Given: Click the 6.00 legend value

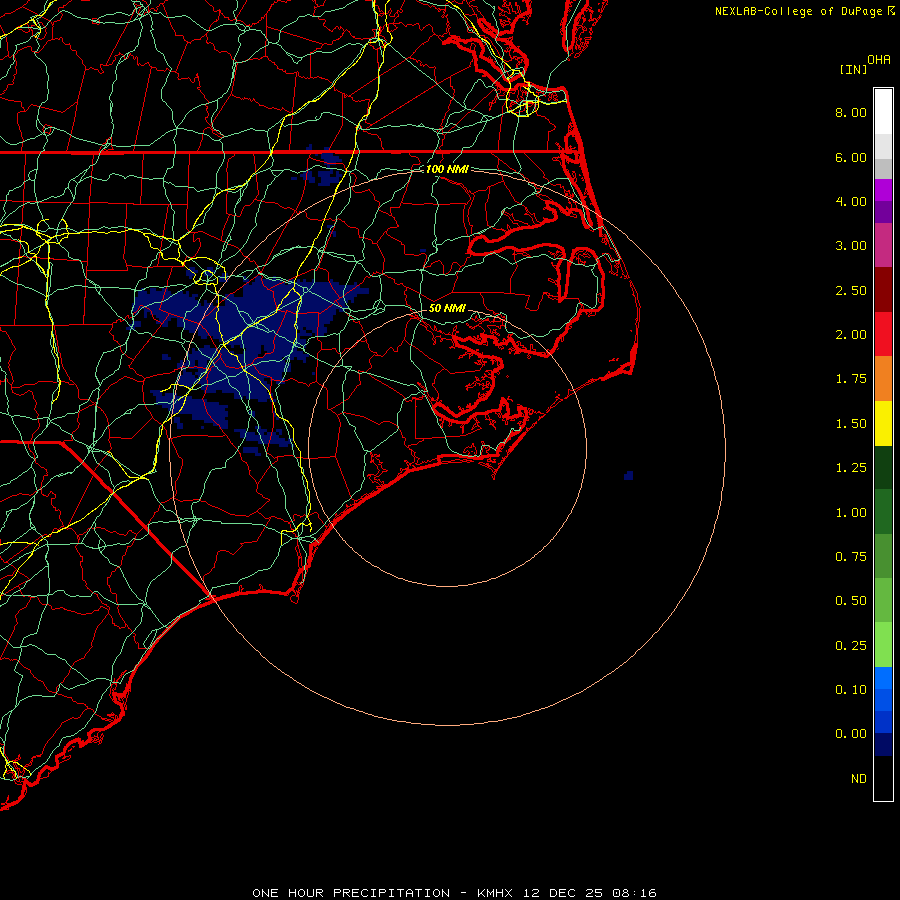Looking at the screenshot, I should [851, 157].
